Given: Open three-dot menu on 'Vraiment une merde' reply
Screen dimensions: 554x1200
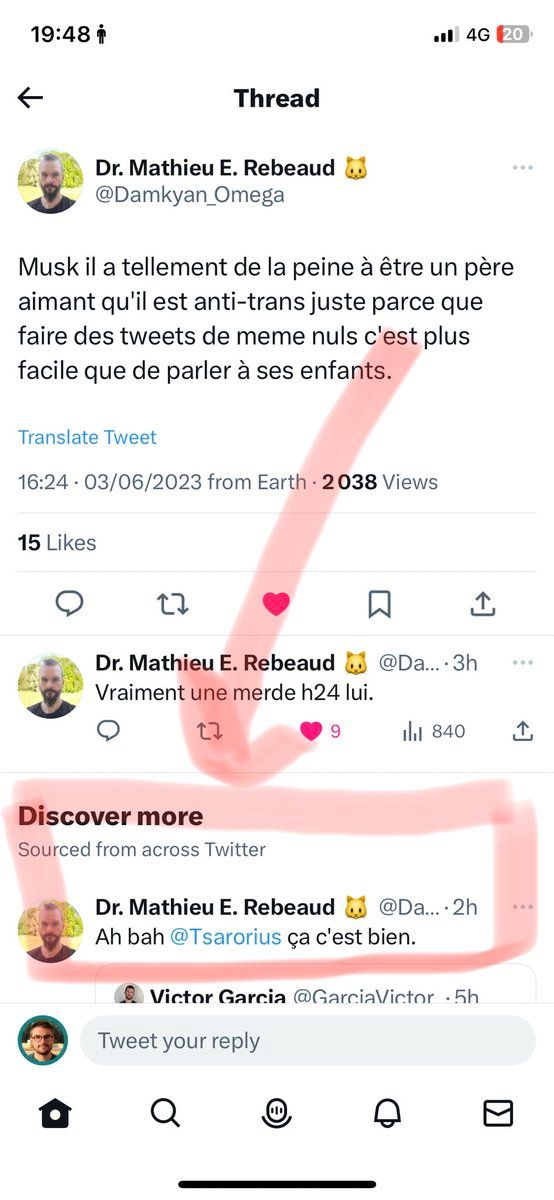Looking at the screenshot, I should pyautogui.click(x=522, y=662).
